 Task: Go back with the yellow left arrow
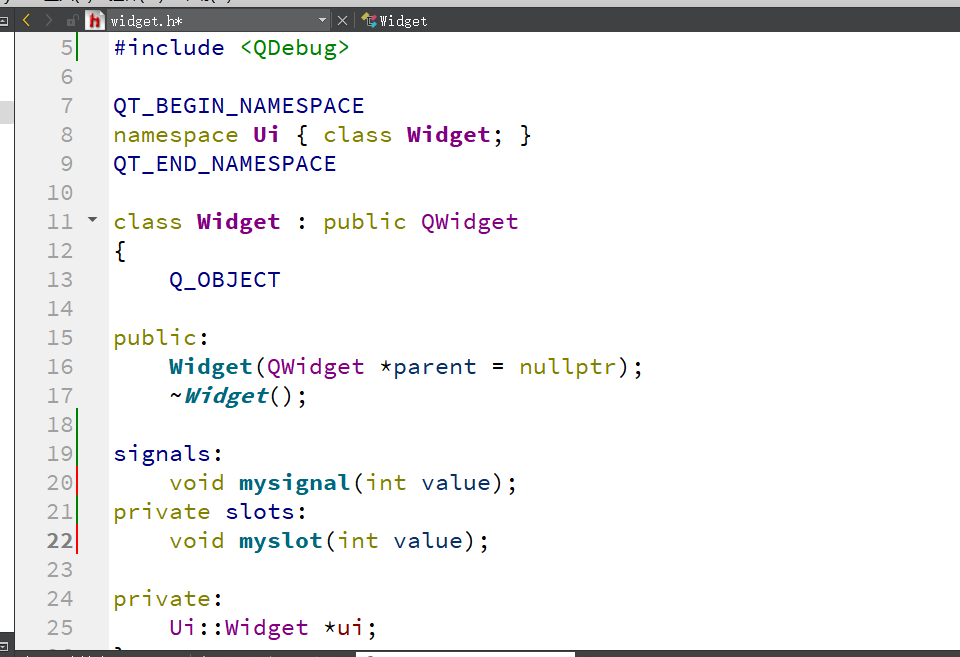tap(26, 20)
